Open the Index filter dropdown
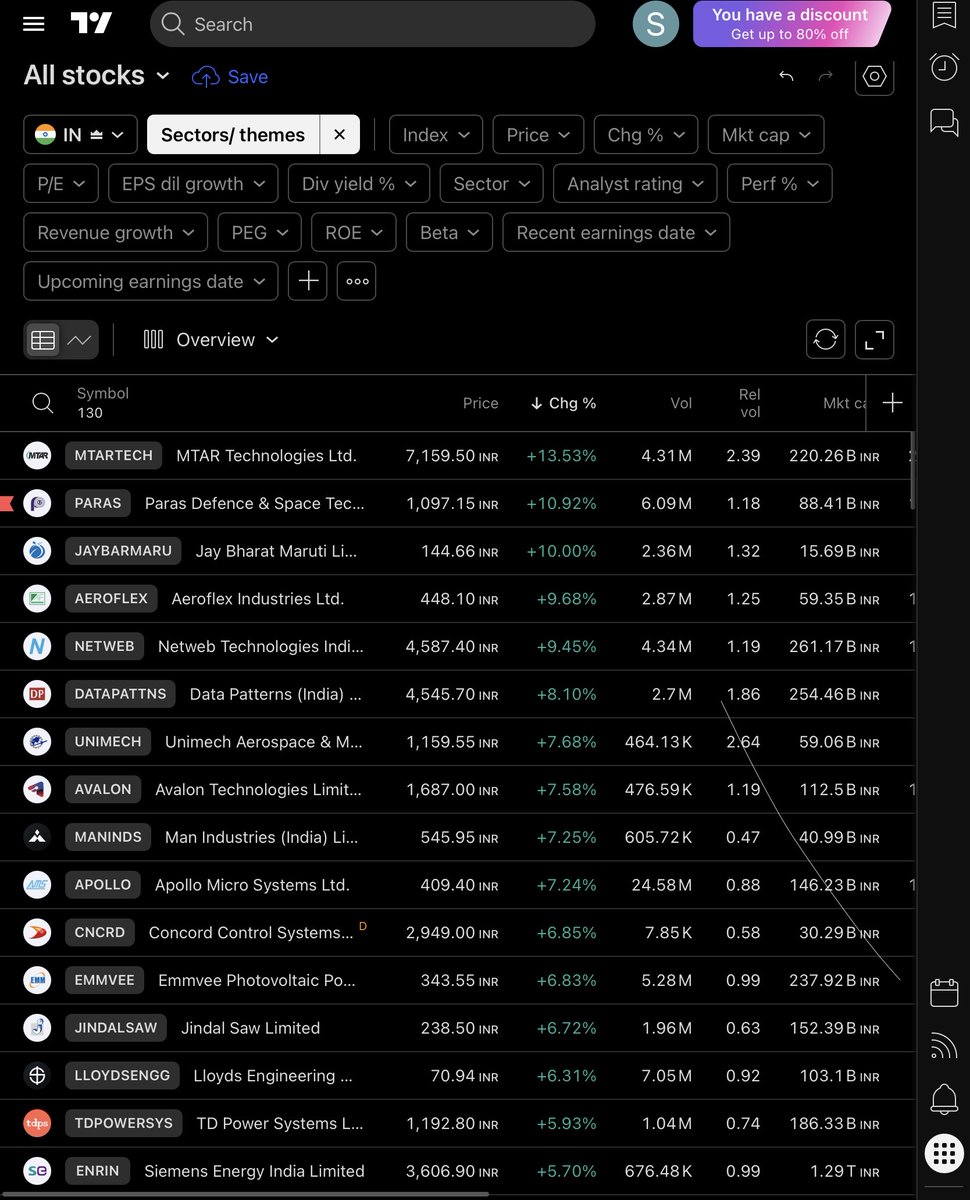The height and width of the screenshot is (1200, 970). 436,135
